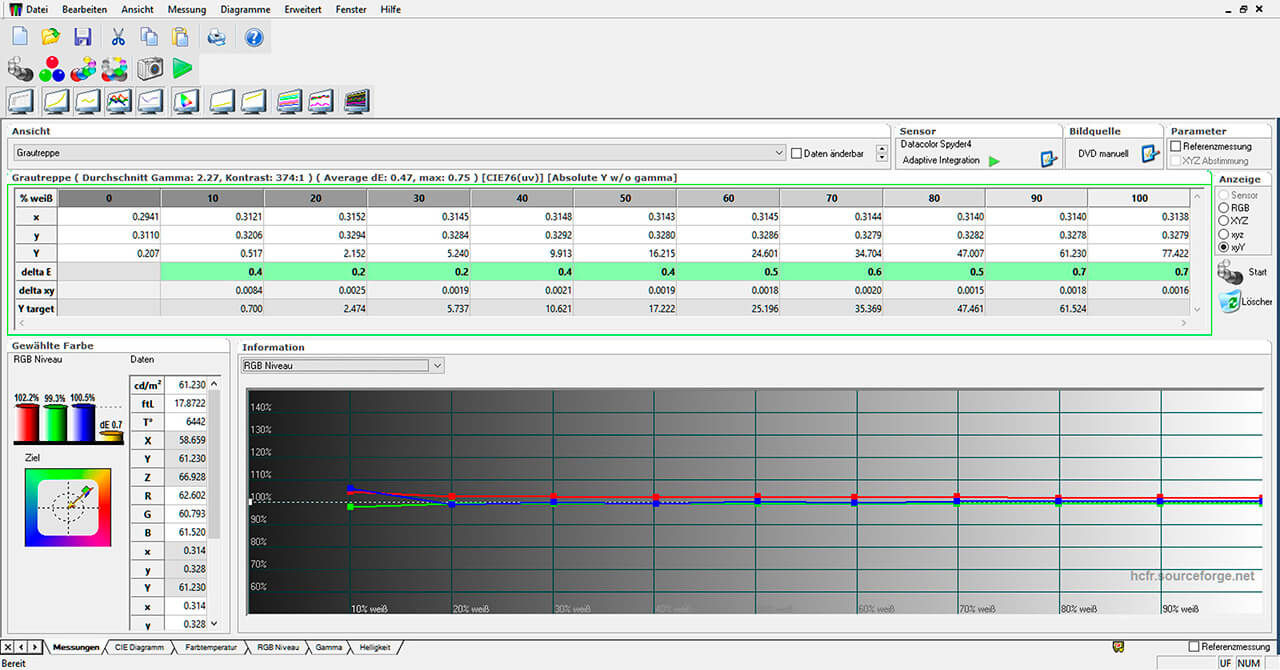Viewport: 1280px width, 670px height.
Task: Cut selection with the scissors icon
Action: (118, 37)
